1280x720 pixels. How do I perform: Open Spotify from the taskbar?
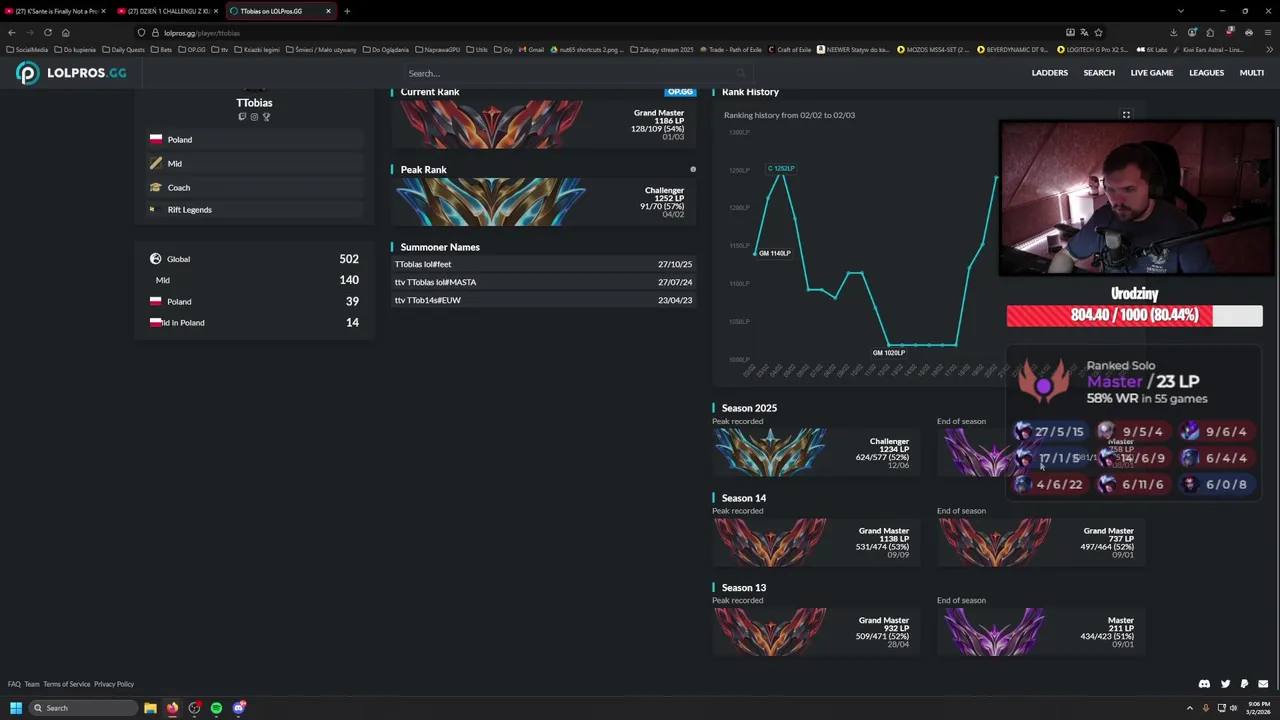[x=216, y=708]
